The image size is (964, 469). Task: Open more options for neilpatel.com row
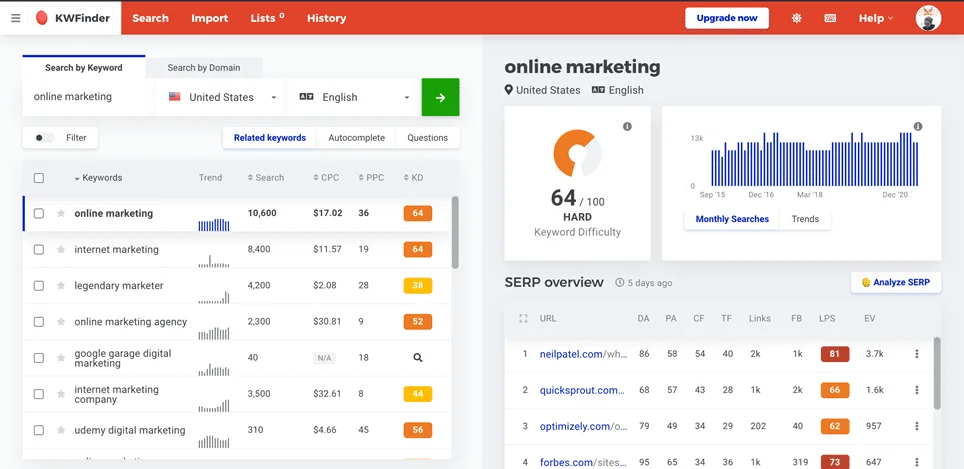pos(917,354)
